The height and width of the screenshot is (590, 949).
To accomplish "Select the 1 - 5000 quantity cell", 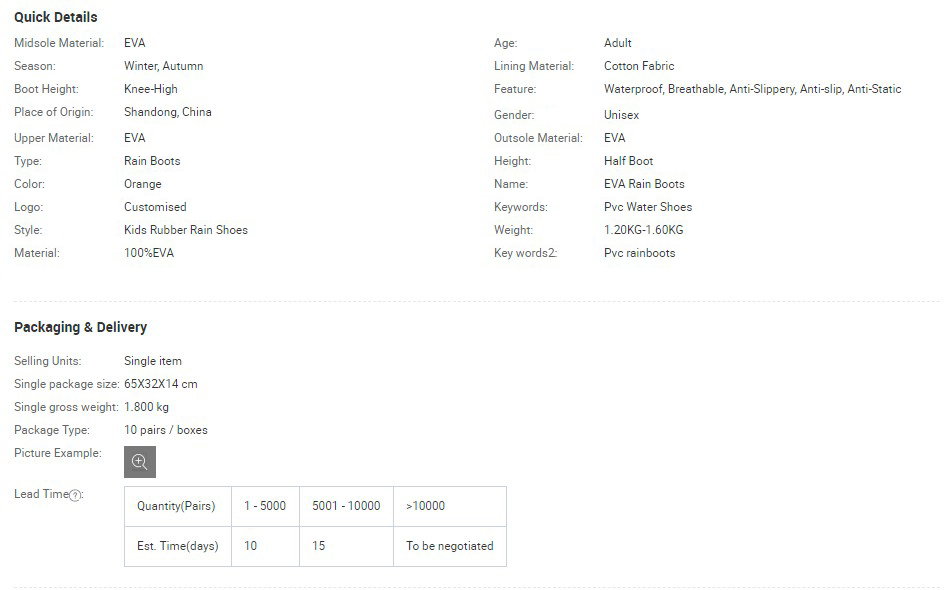I will [x=265, y=506].
